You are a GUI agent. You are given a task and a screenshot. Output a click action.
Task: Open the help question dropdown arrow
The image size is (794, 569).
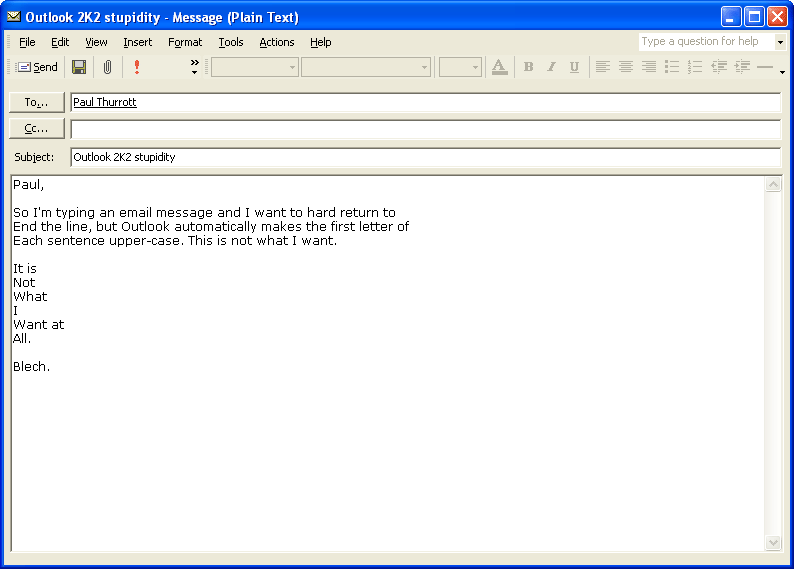(x=780, y=42)
